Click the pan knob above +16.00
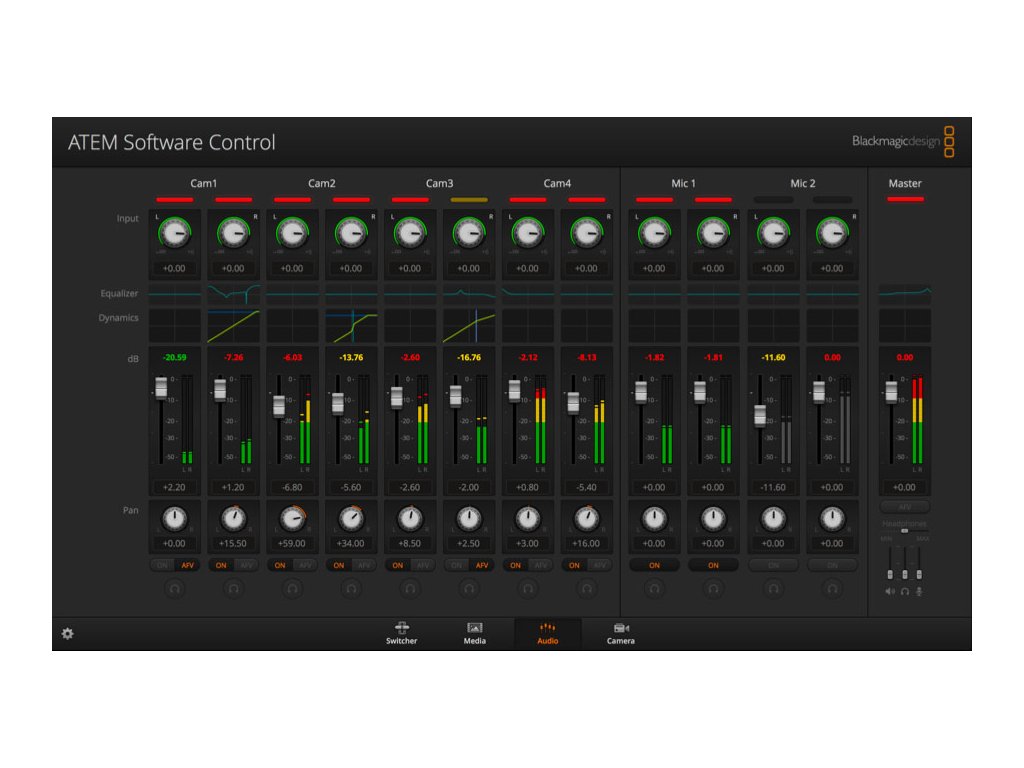Viewport: 1024px width, 768px height. (x=586, y=519)
